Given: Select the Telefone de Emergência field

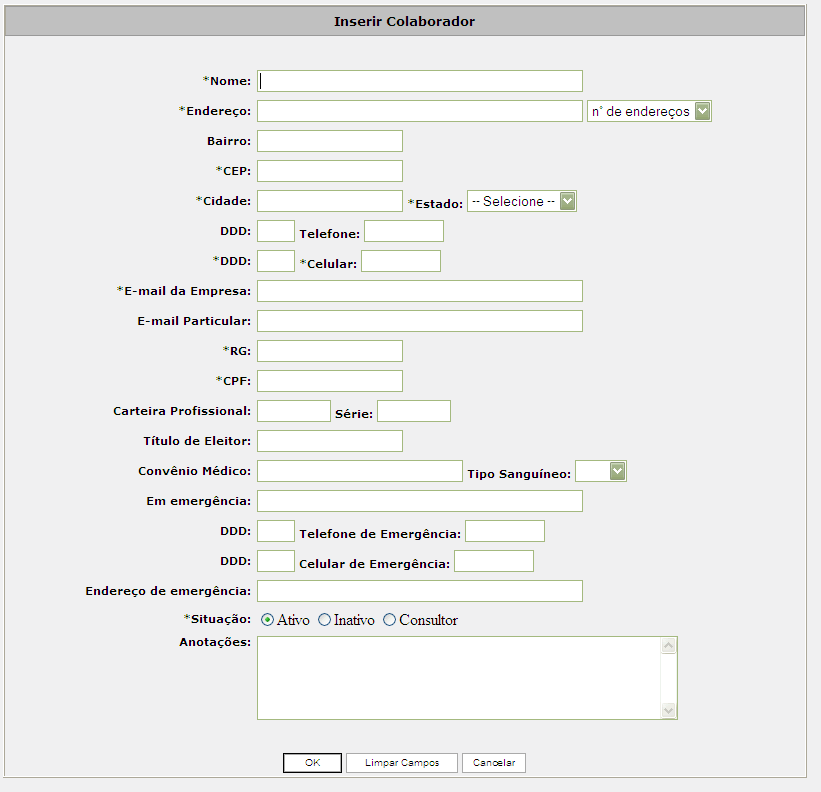Looking at the screenshot, I should tap(505, 531).
